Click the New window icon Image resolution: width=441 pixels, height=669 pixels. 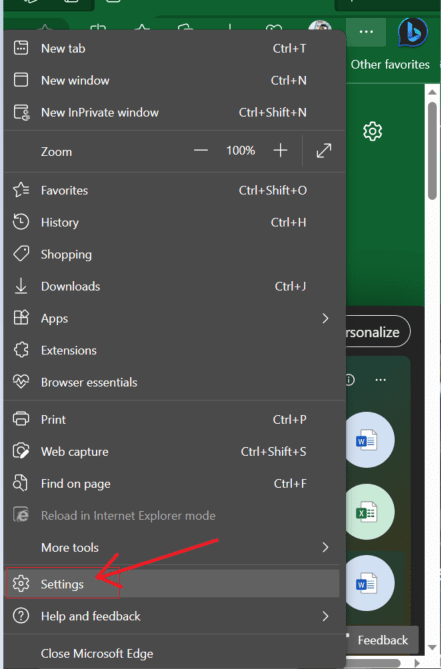[x=21, y=80]
